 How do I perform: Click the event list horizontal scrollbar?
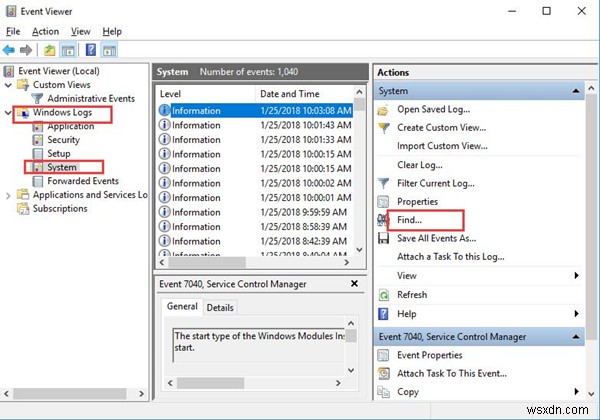(x=254, y=262)
